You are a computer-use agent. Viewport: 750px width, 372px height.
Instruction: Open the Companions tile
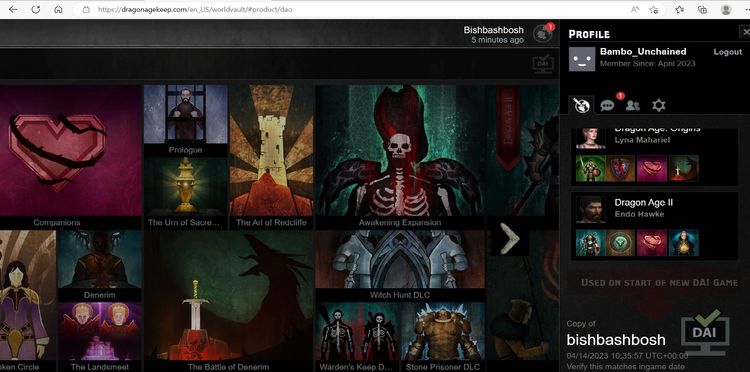click(x=70, y=157)
